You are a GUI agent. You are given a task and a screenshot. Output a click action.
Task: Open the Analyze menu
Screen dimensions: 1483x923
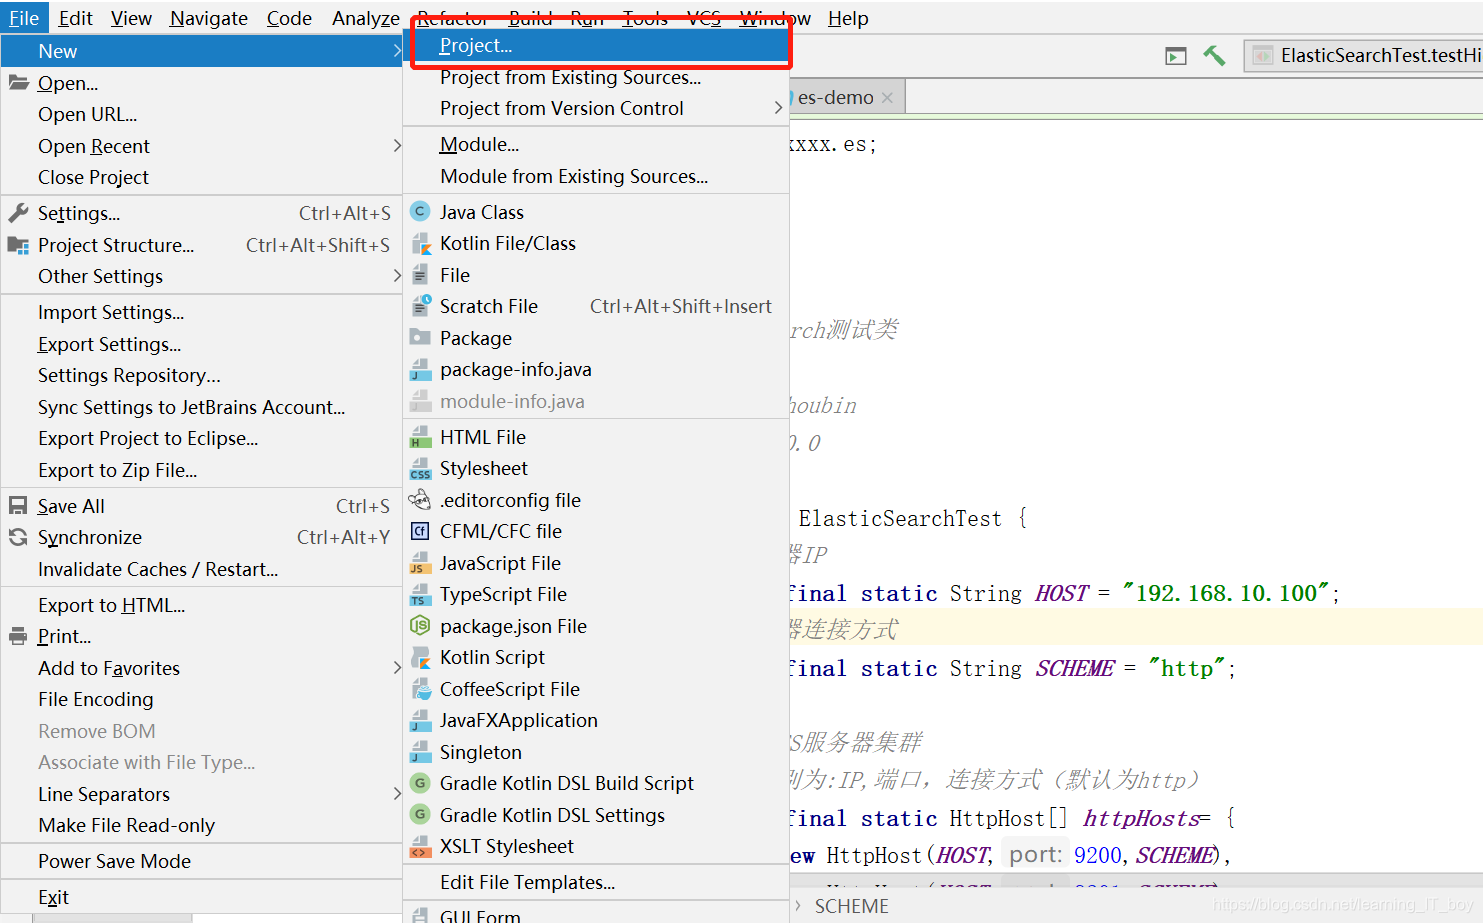point(366,18)
